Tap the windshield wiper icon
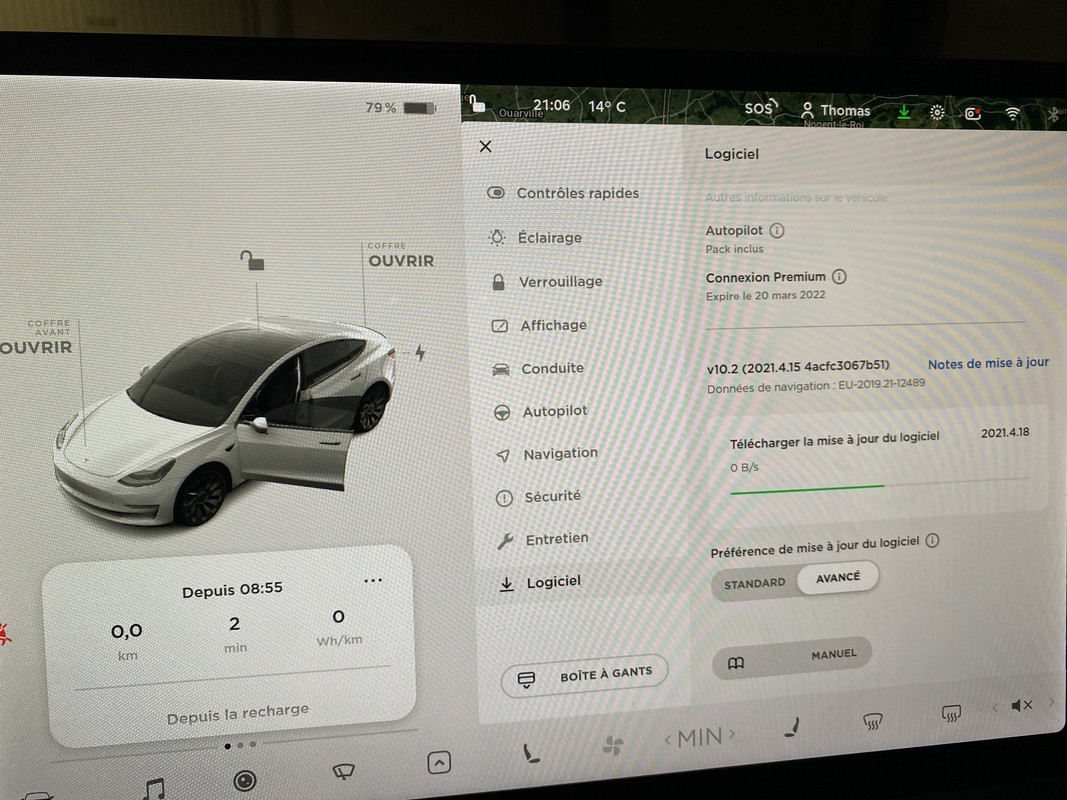This screenshot has width=1067, height=800. pos(344,771)
